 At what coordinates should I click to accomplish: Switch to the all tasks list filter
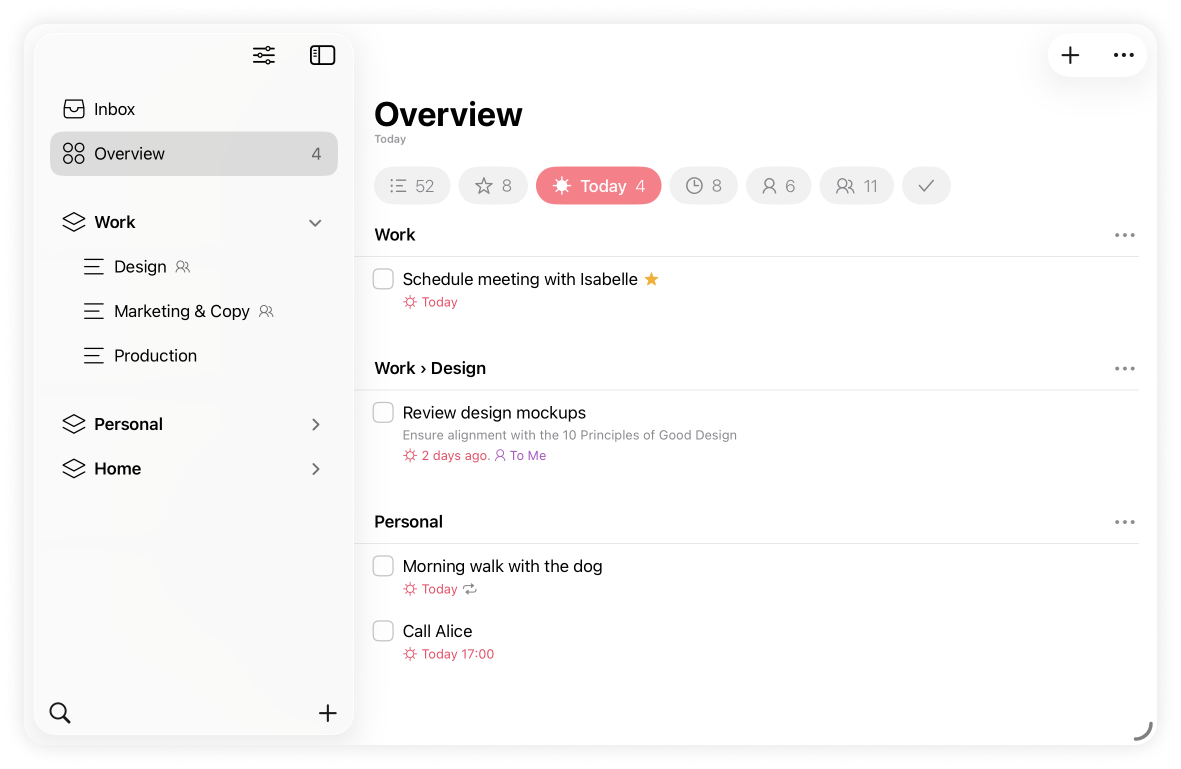pos(411,186)
